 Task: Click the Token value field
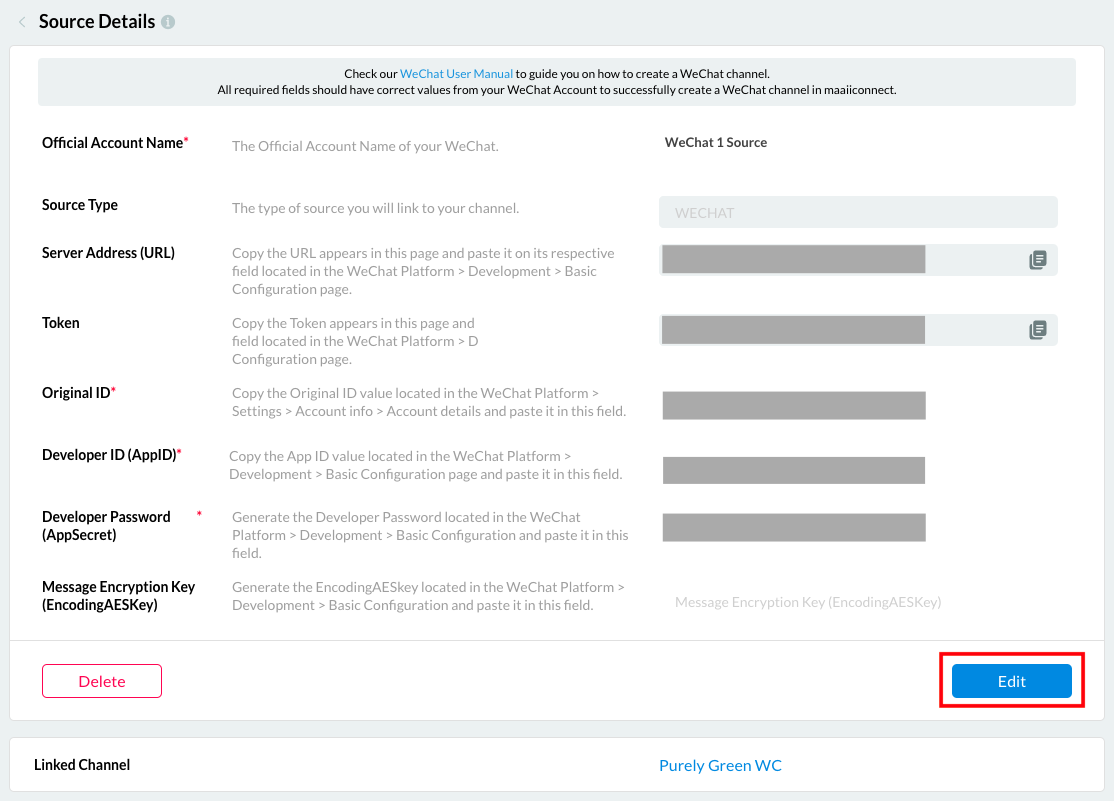[x=858, y=330]
